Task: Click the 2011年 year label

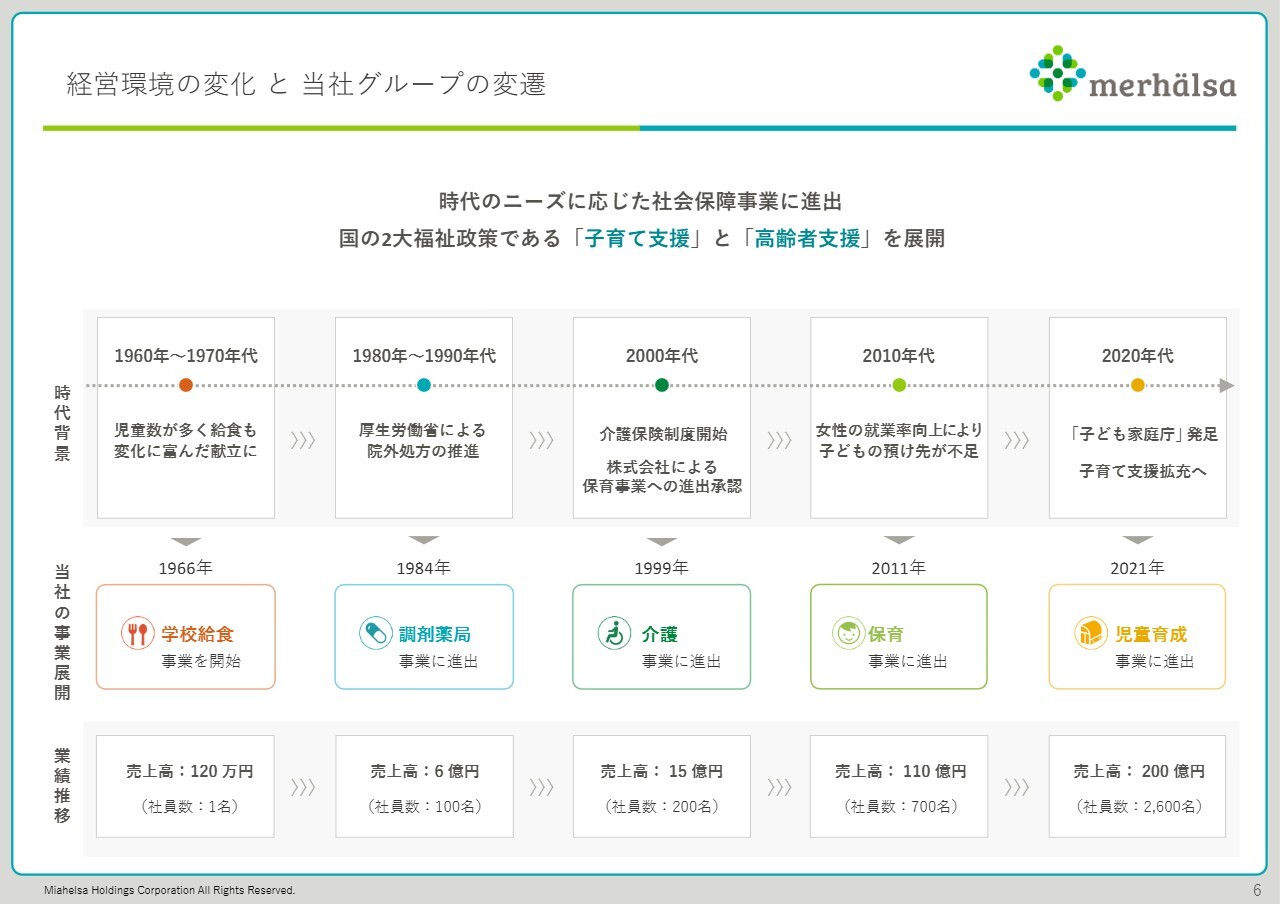Action: [x=899, y=568]
